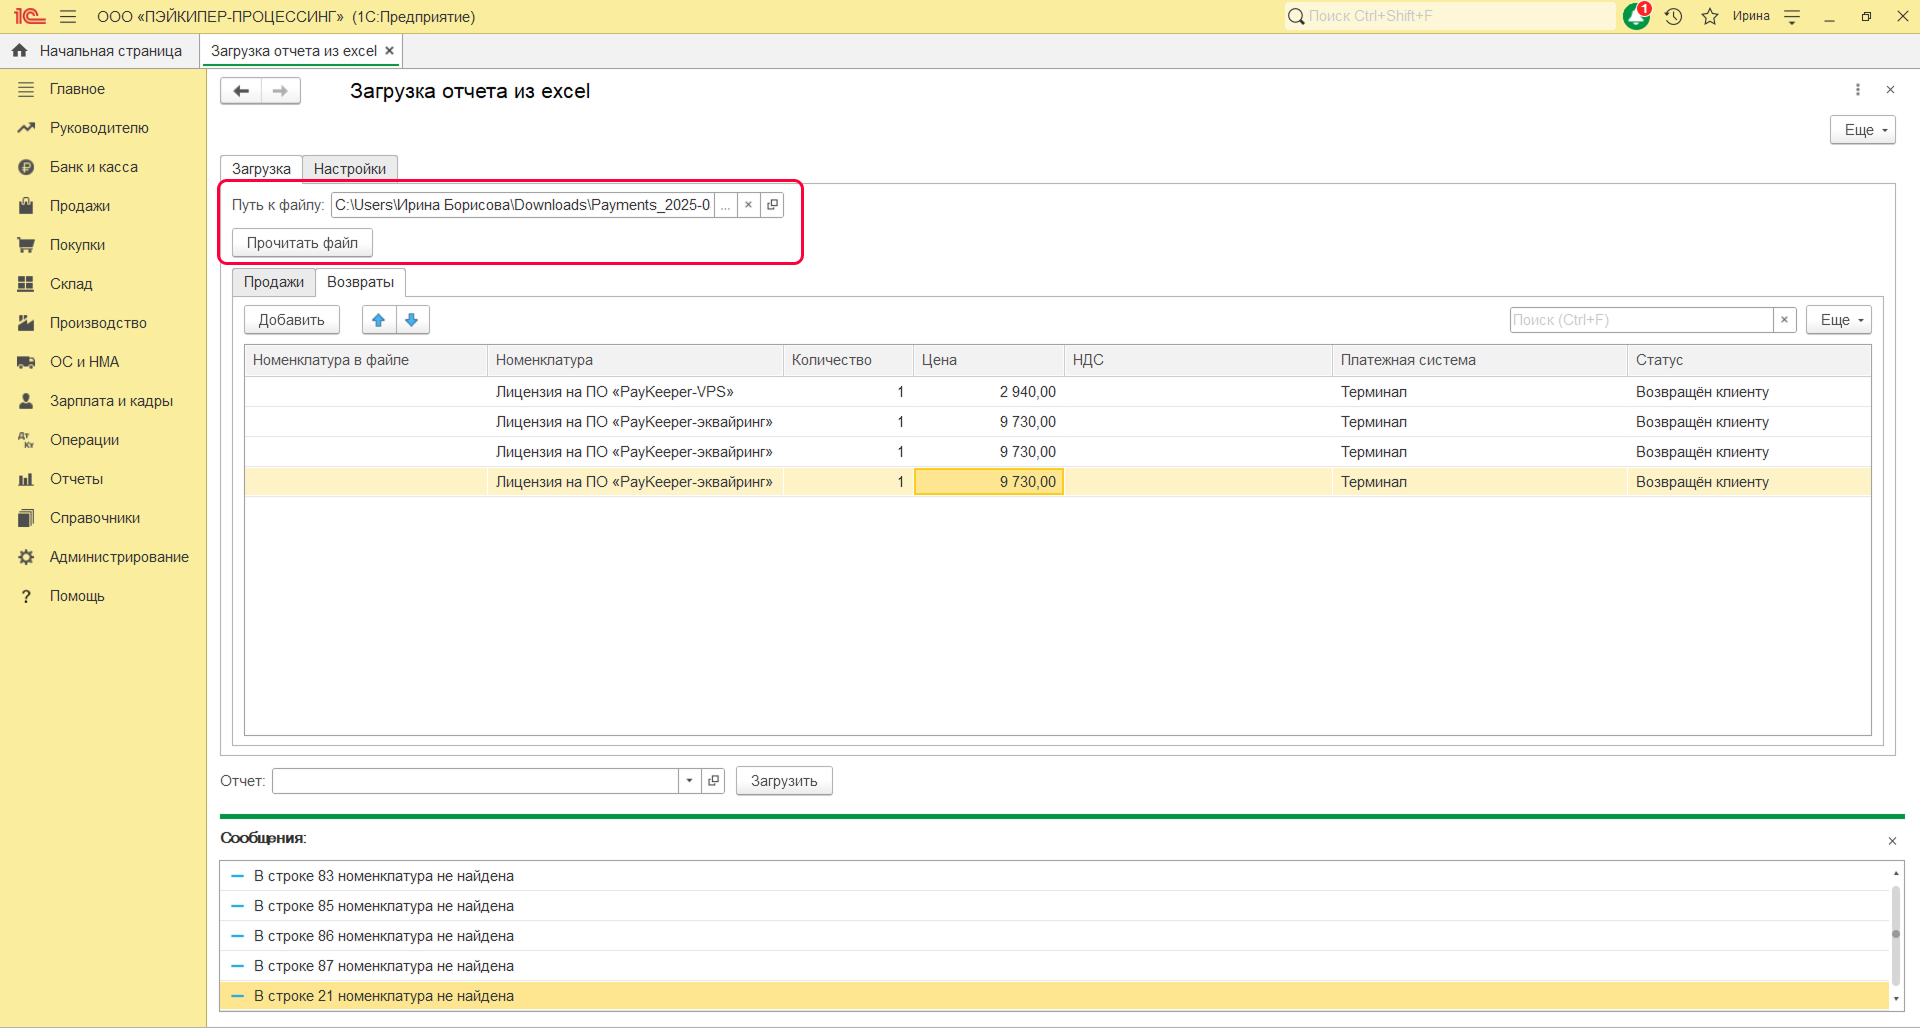Close the form with the X button

1890,90
